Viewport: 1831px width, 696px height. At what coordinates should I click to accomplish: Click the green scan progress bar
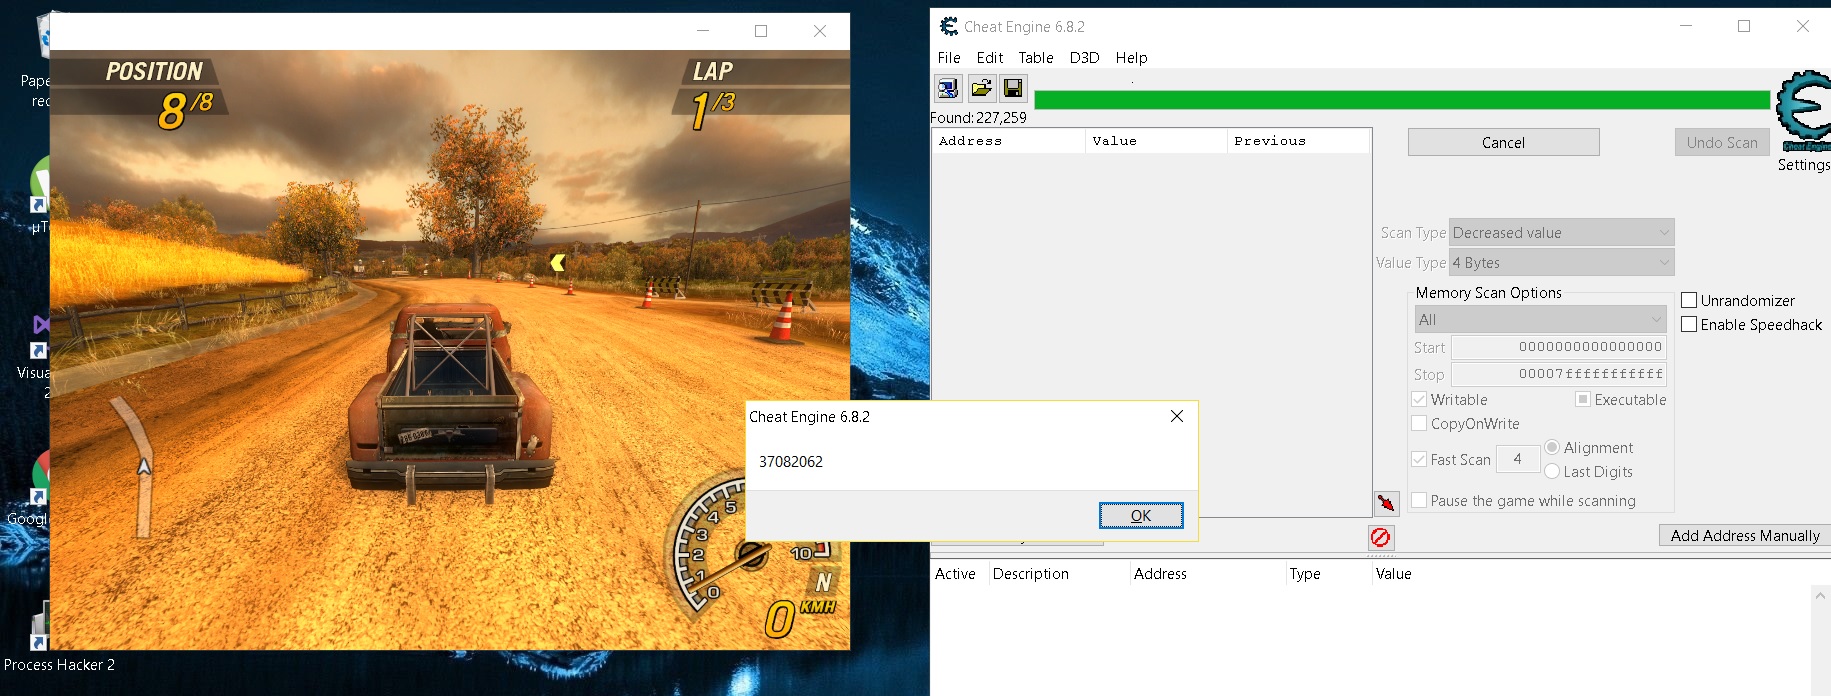[1402, 100]
